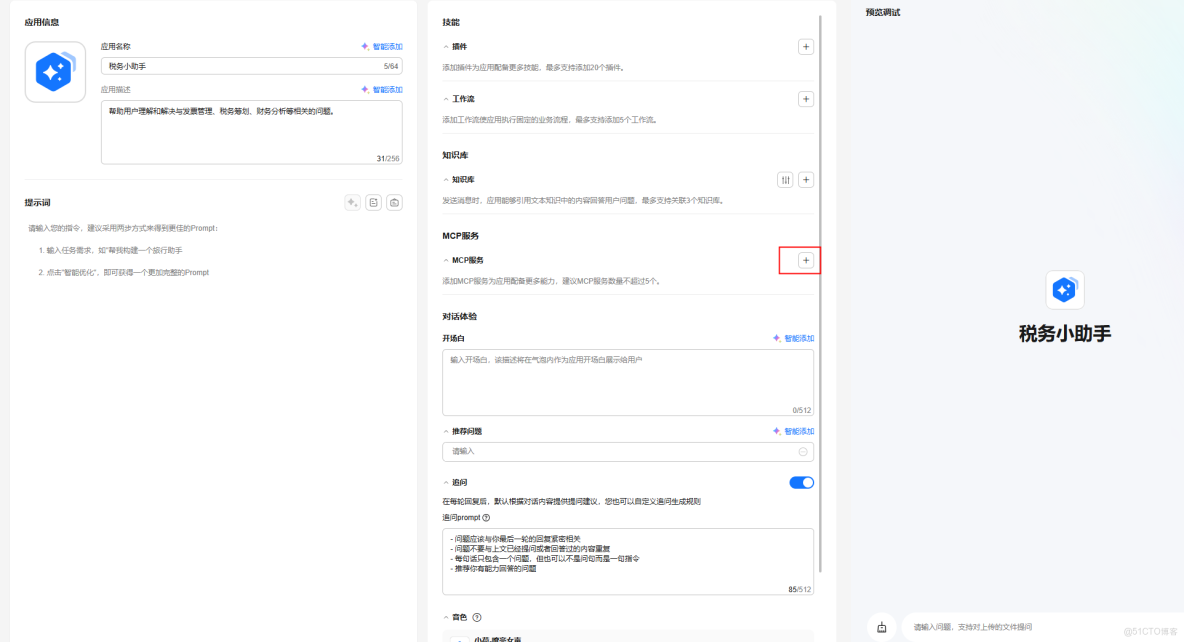The image size is (1184, 642).
Task: Click the chat question input field
Action: [1020, 626]
